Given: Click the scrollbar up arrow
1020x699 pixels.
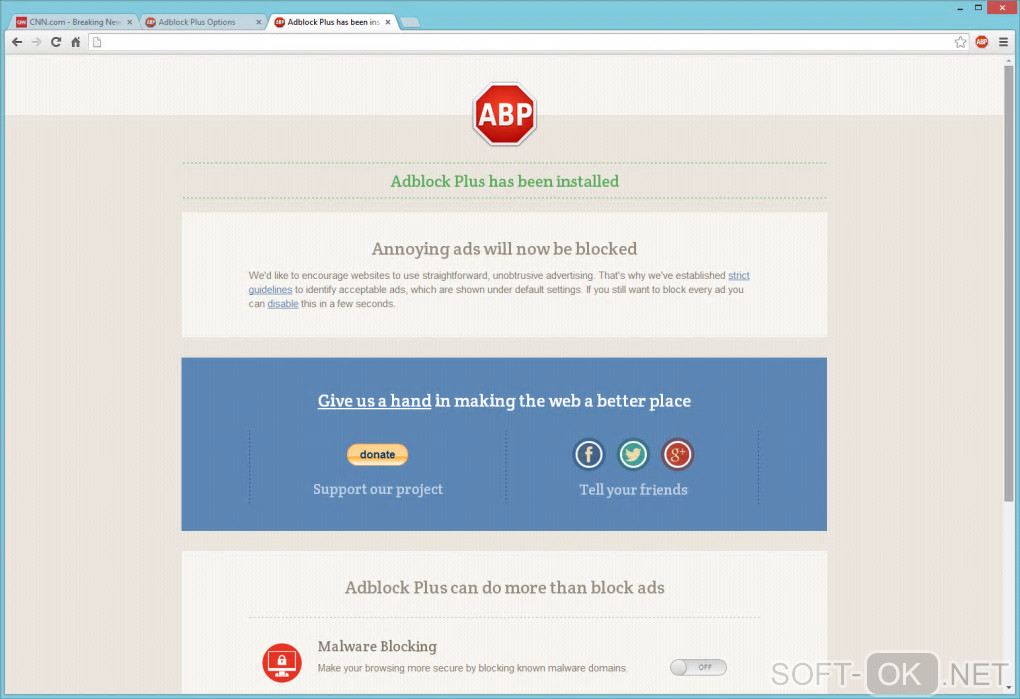Looking at the screenshot, I should coord(1008,60).
